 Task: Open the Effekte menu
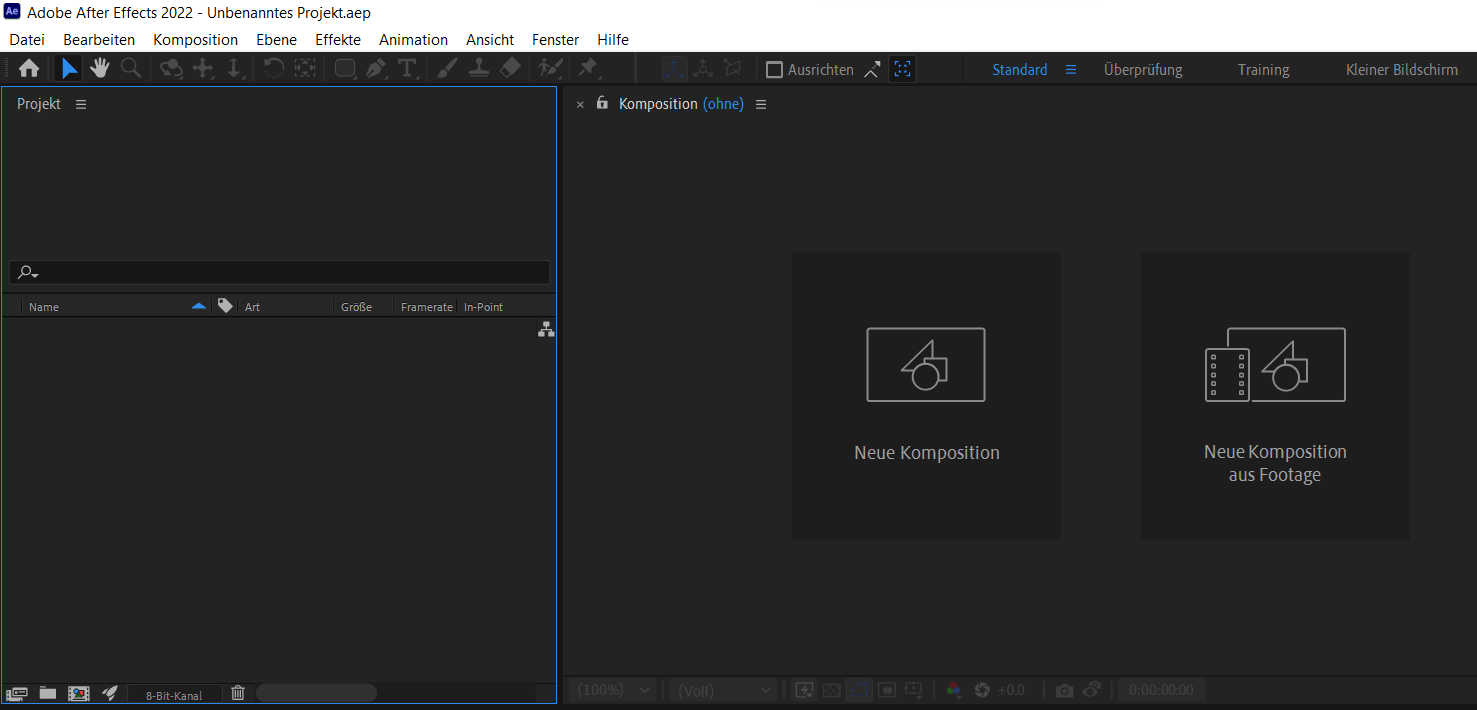338,40
